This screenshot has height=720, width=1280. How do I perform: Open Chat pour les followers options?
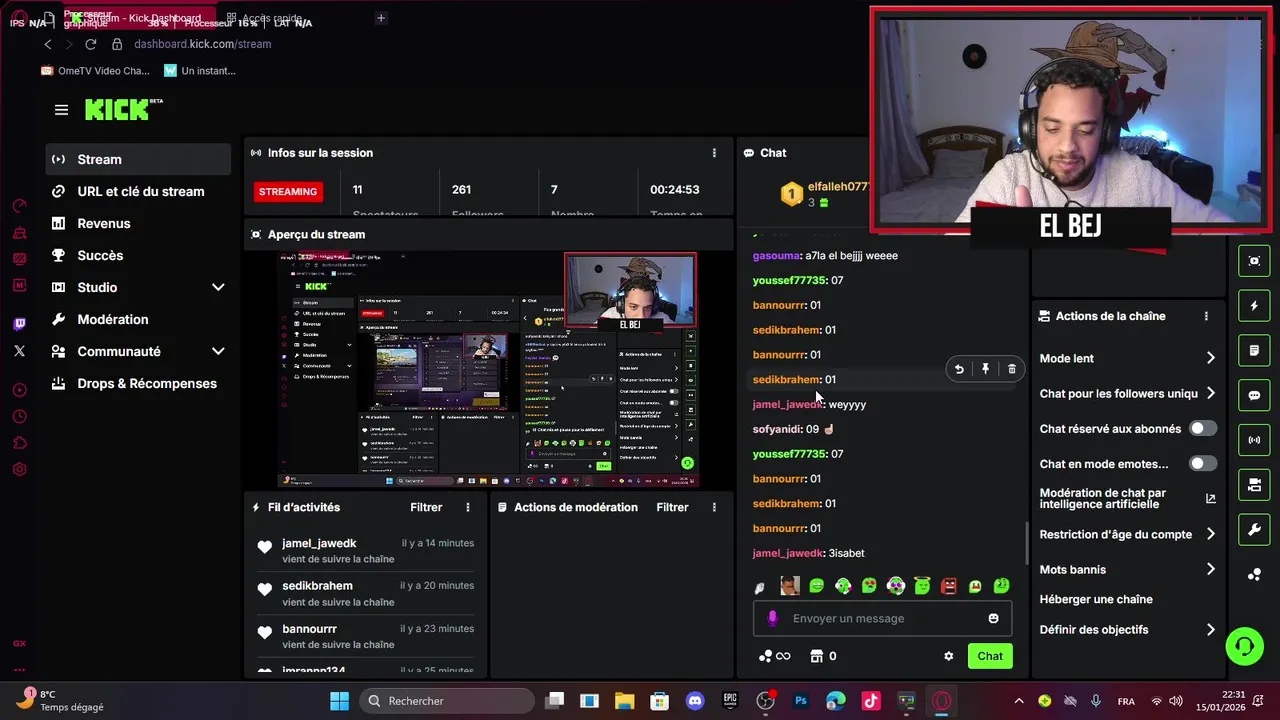(1128, 393)
